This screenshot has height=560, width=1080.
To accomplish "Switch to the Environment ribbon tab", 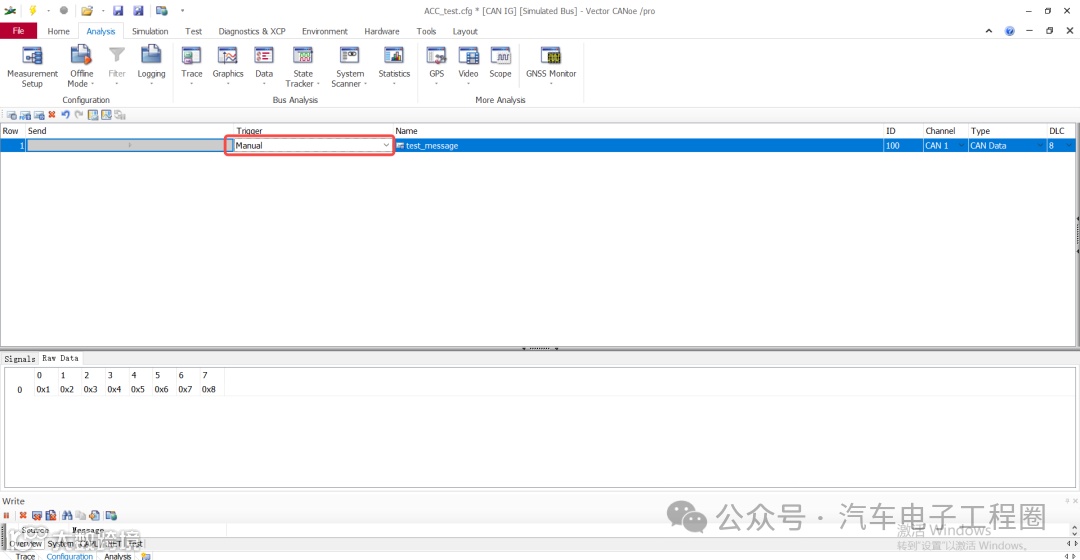I will click(324, 31).
